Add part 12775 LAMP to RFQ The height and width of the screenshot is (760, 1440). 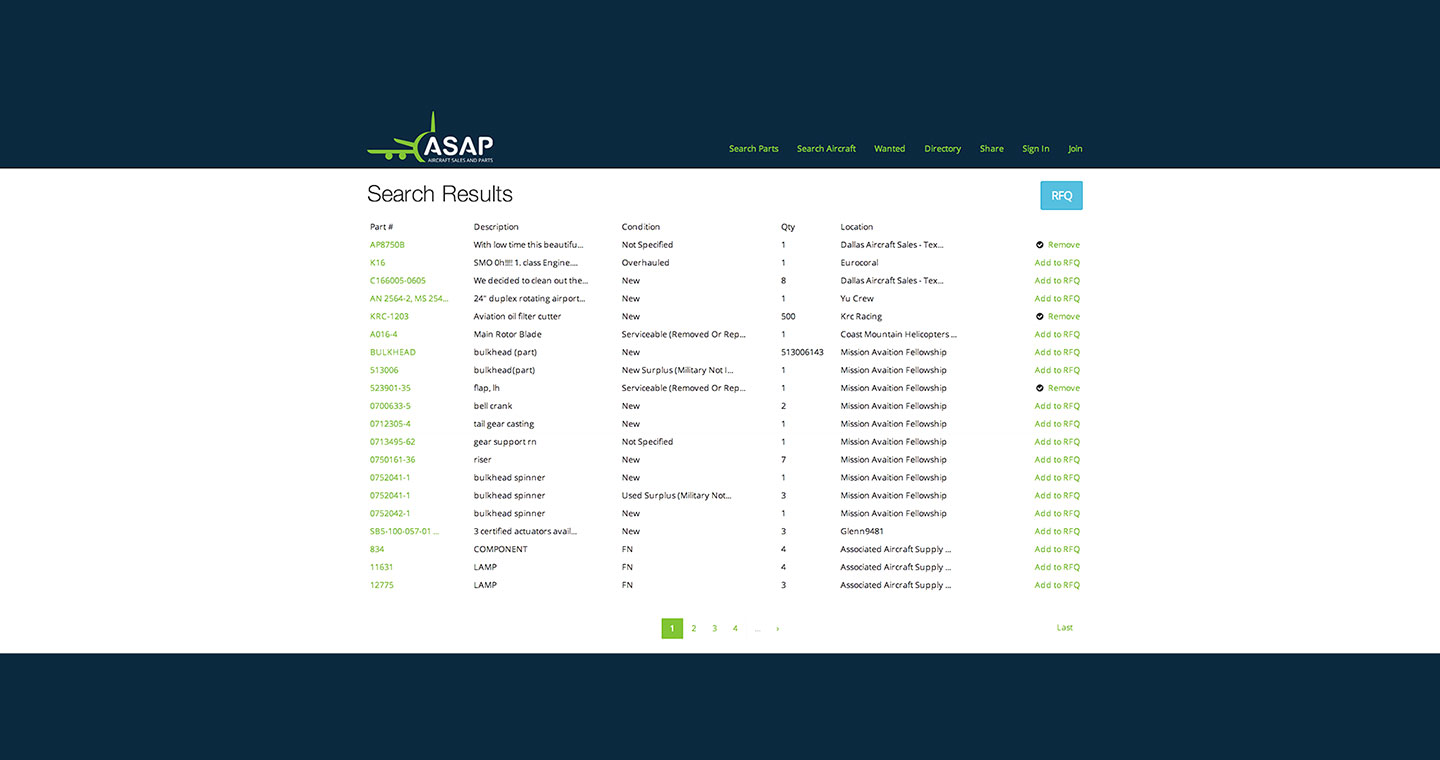1057,585
